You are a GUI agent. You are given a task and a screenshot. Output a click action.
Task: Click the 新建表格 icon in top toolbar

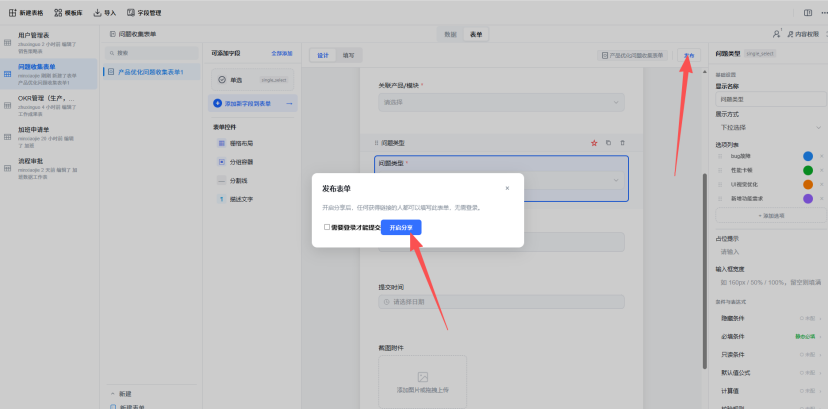coord(12,13)
